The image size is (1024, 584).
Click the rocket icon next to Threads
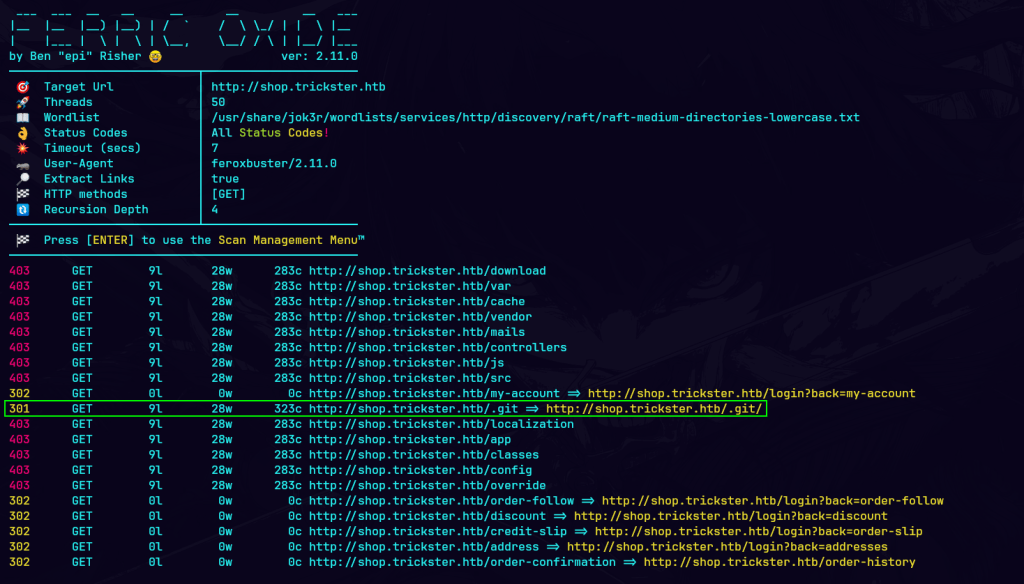tap(22, 102)
